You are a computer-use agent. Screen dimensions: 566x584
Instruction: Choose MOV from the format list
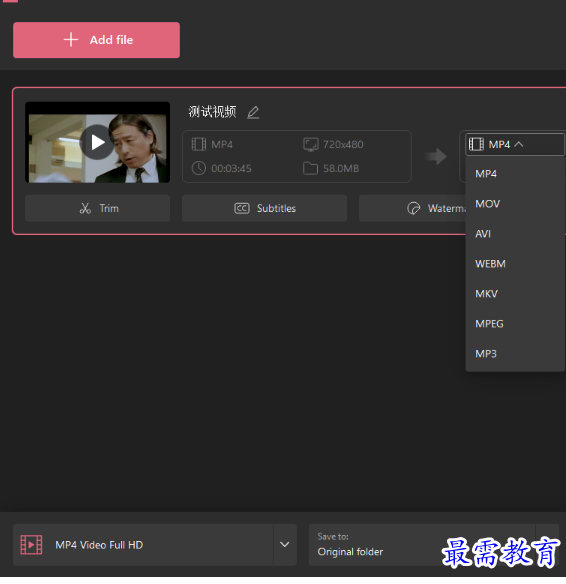(x=515, y=204)
